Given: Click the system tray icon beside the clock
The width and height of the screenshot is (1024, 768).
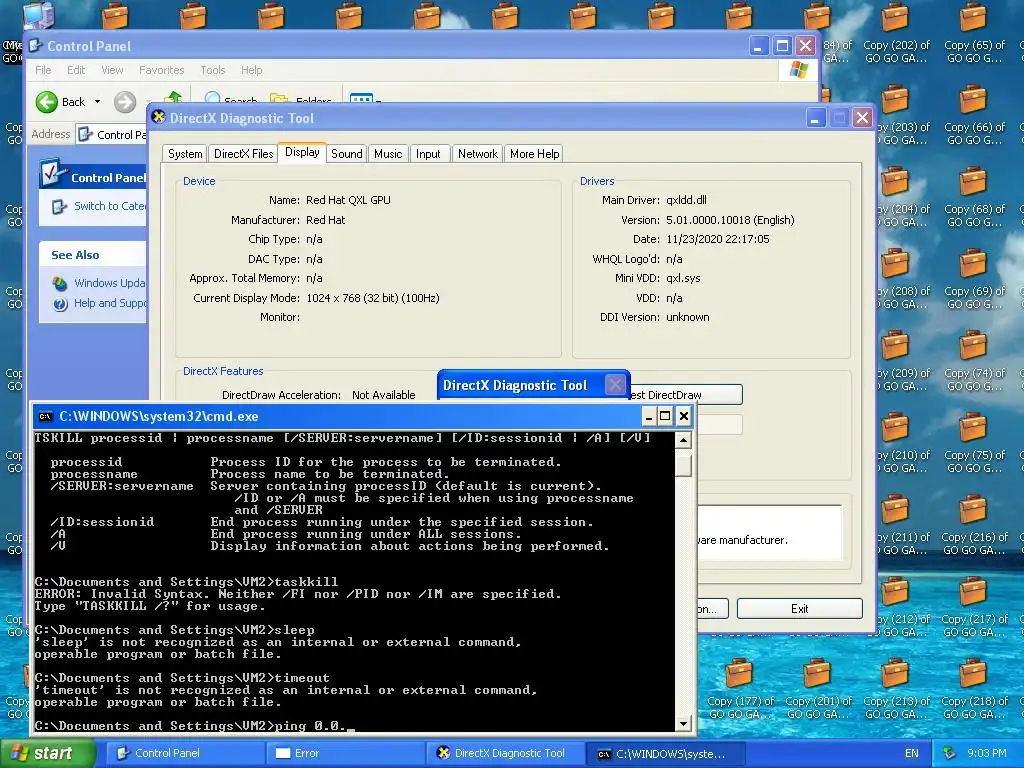Looking at the screenshot, I should [x=950, y=753].
